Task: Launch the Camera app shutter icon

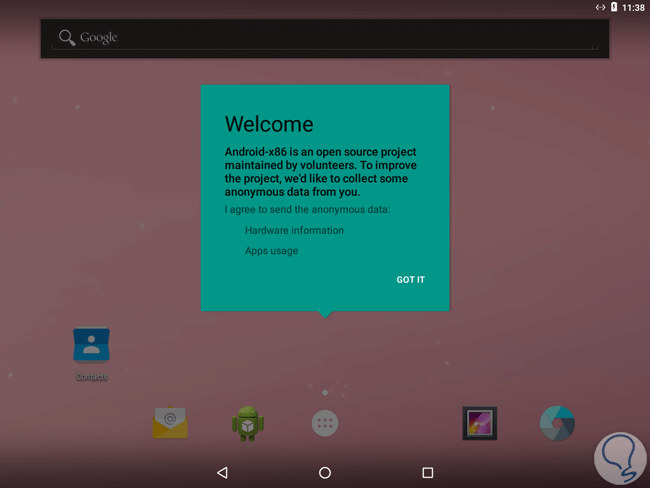Action: tap(557, 423)
